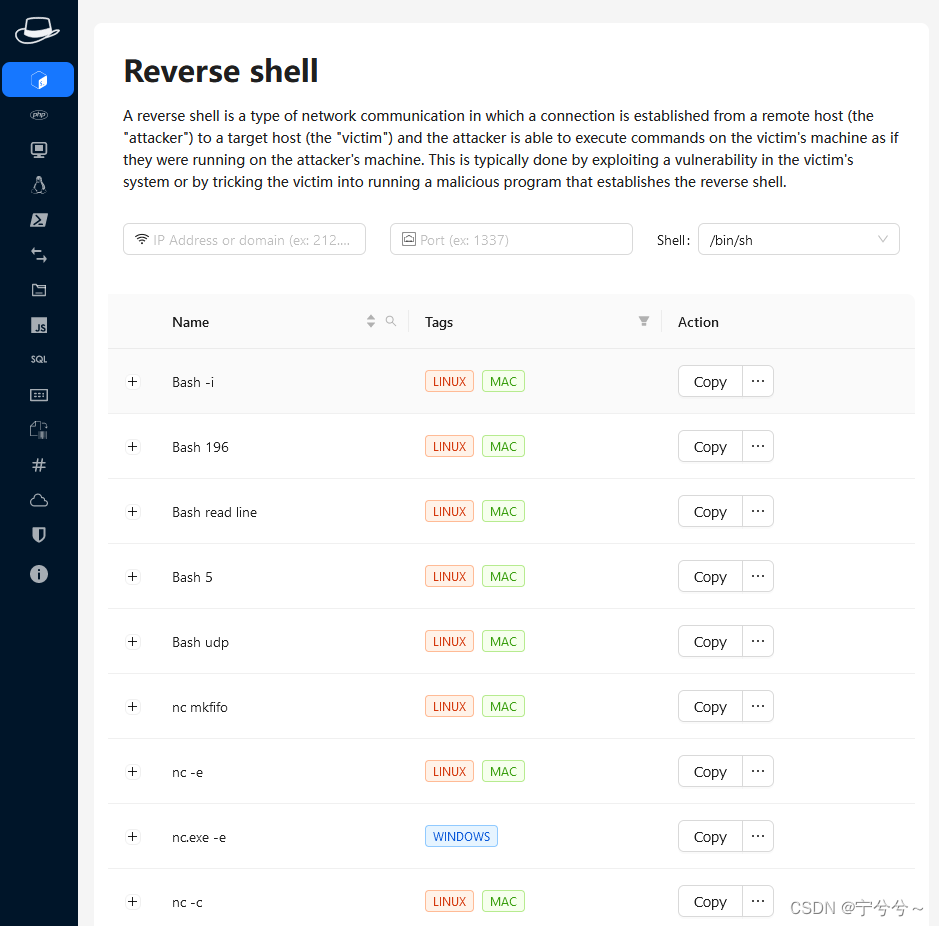Open the SQL injection section
This screenshot has height=926, width=939.
(39, 359)
